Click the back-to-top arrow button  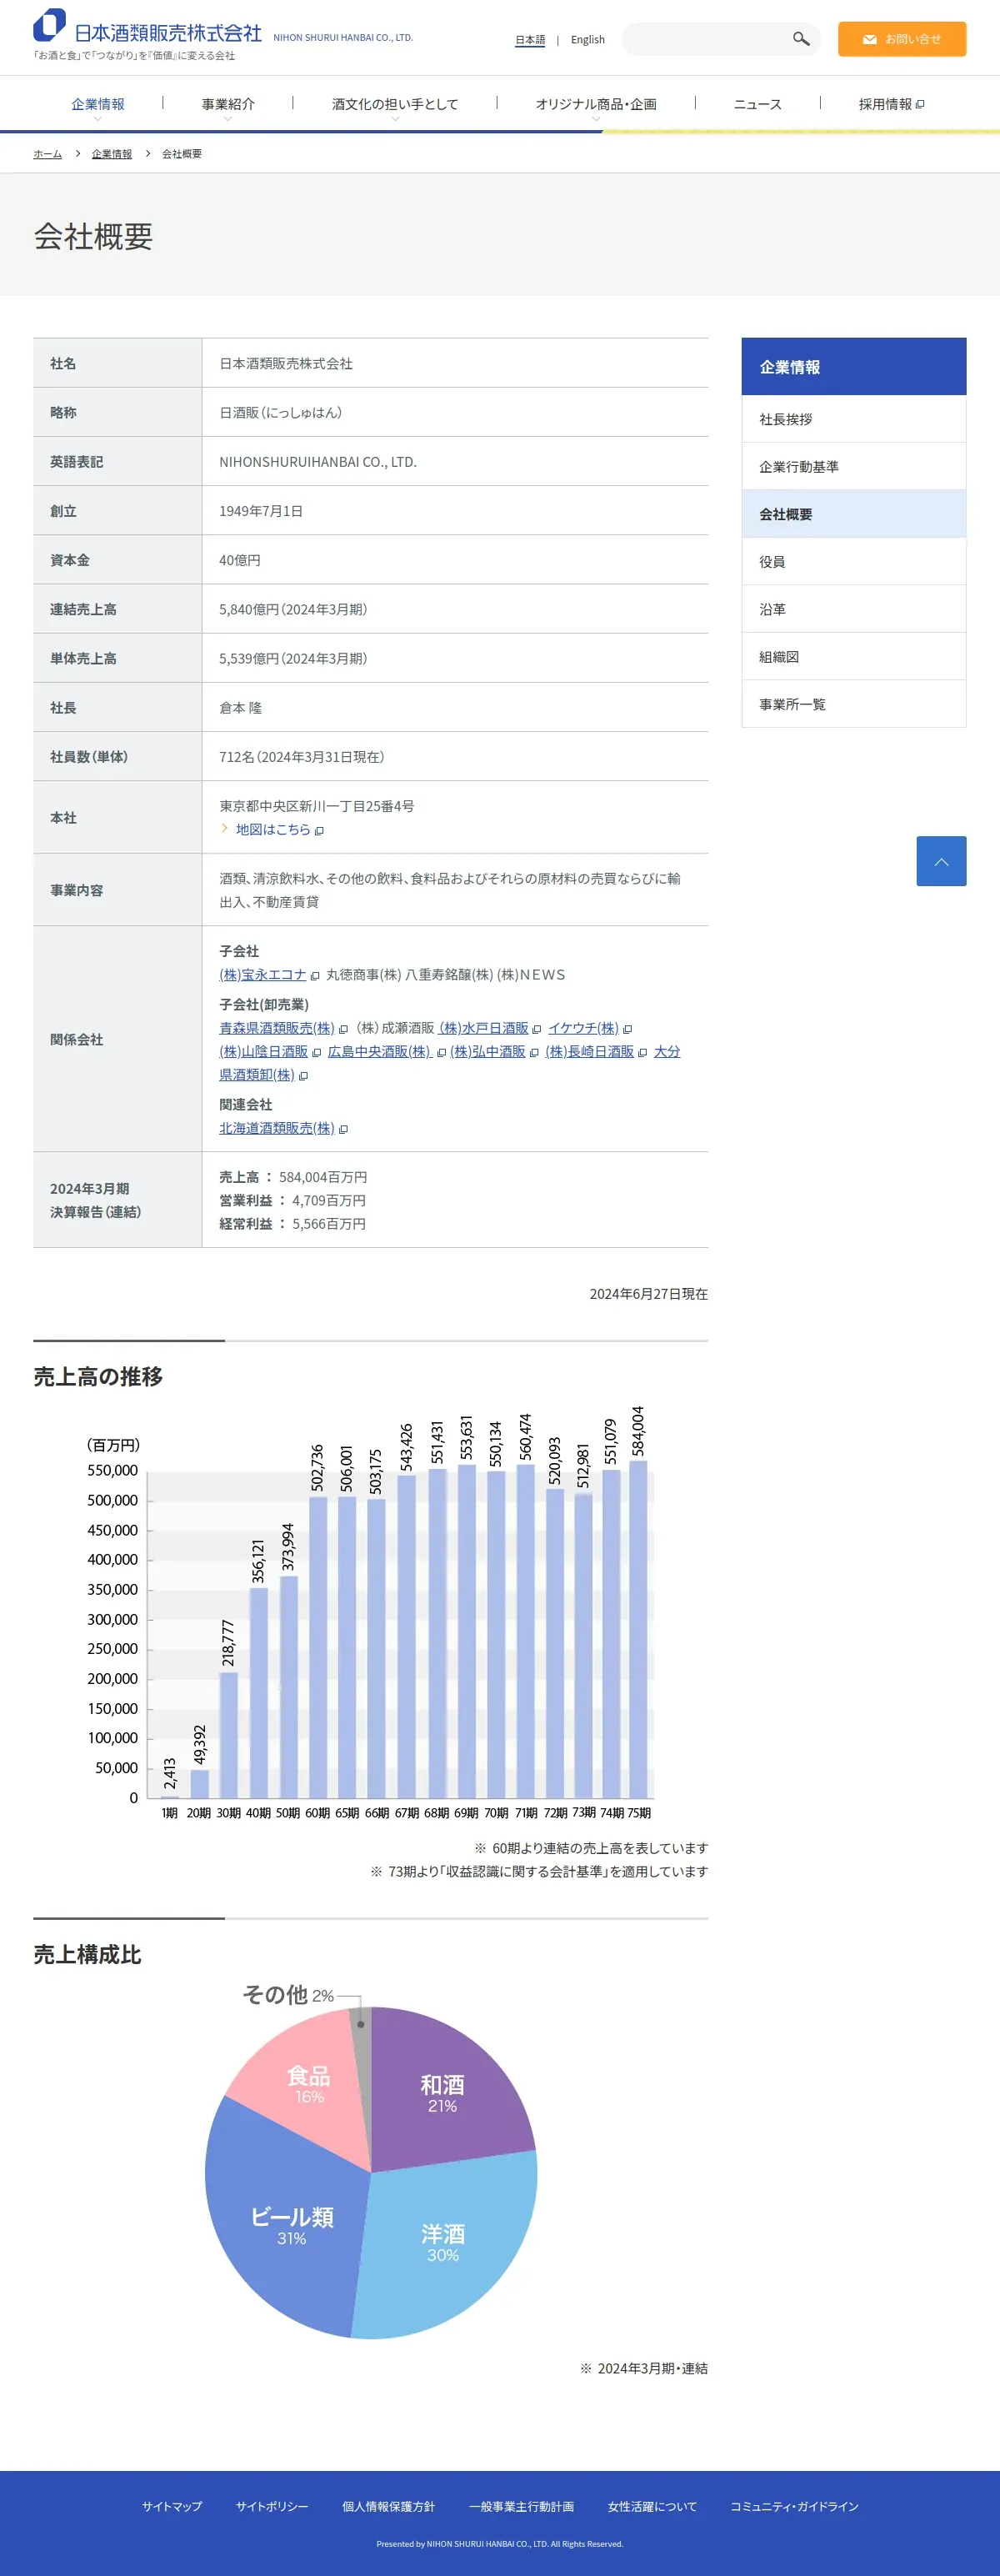pos(941,861)
